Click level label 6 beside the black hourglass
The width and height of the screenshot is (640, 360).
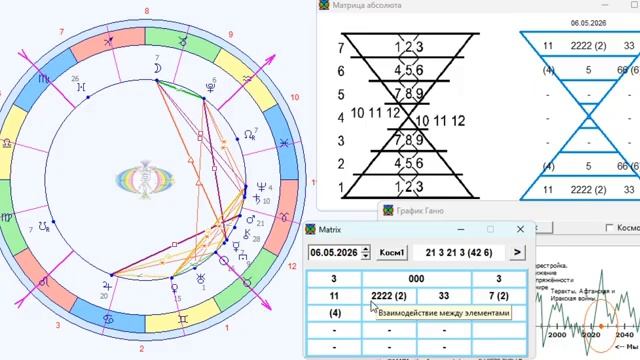(341, 71)
